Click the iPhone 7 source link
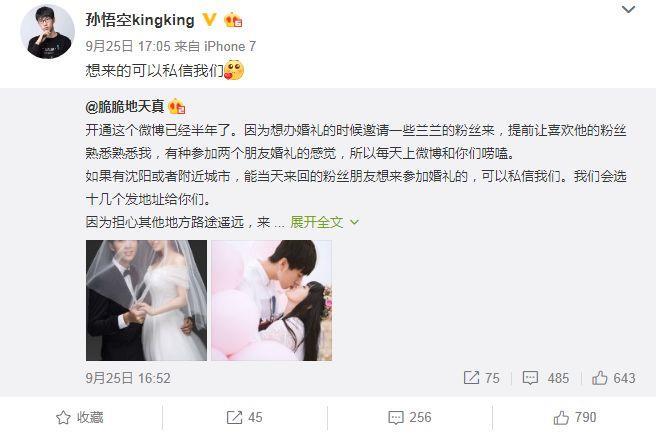656x434 pixels. coord(230,46)
